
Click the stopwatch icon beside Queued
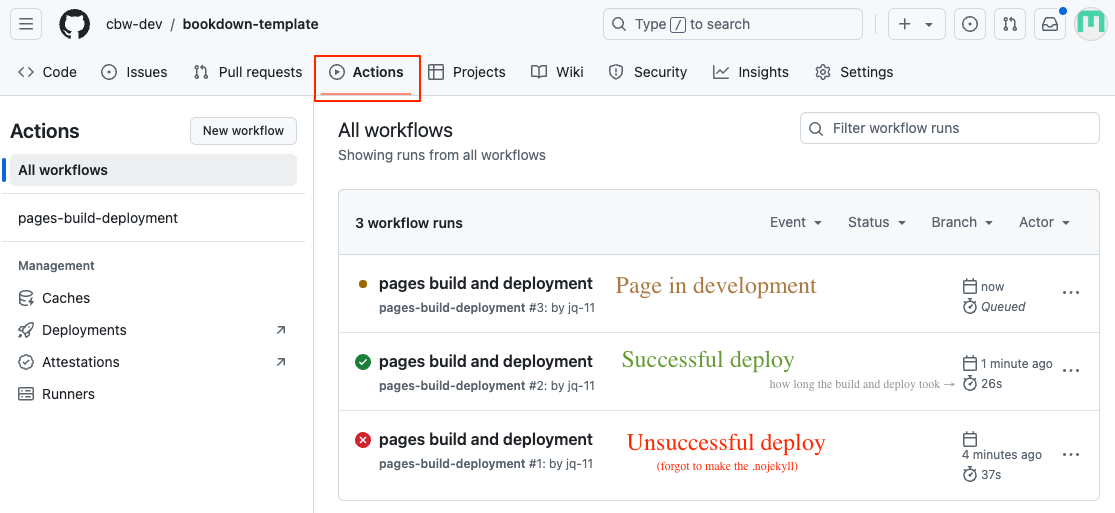click(x=969, y=307)
